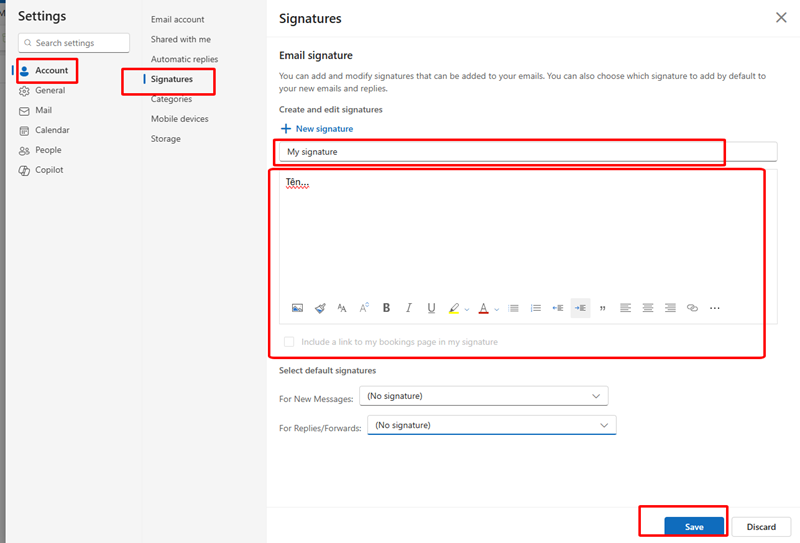
Task: Enable bookings page link checkbox
Action: point(289,342)
